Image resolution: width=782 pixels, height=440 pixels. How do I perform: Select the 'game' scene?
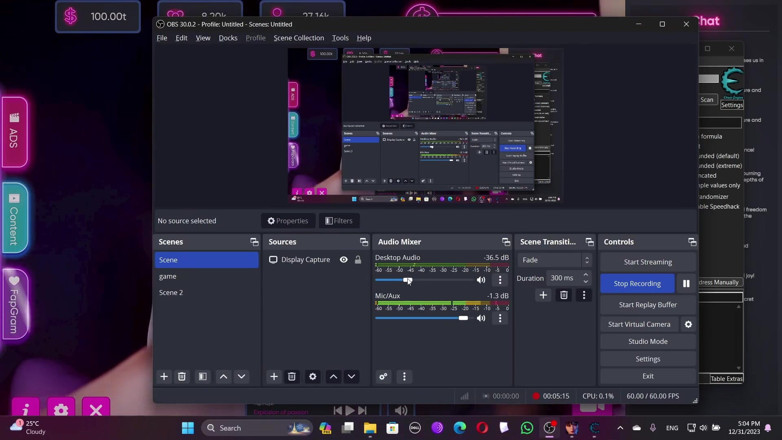tap(206, 276)
